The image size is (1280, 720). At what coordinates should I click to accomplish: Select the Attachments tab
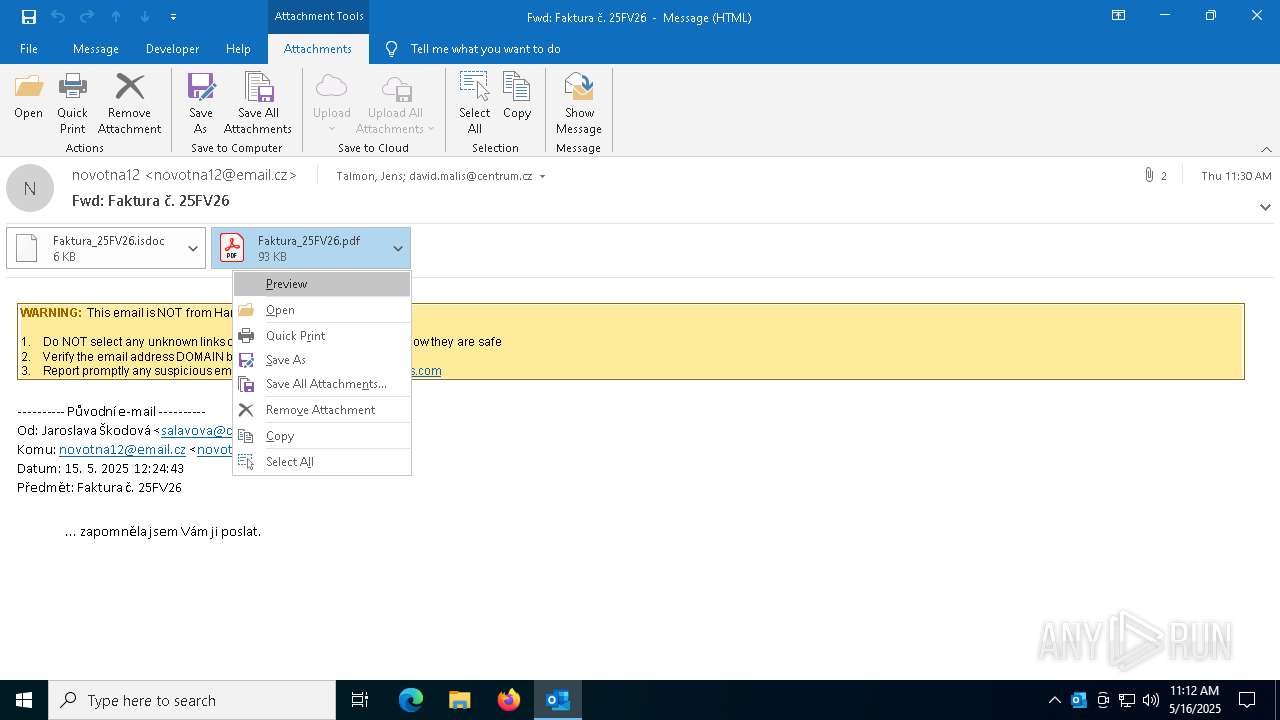click(x=318, y=49)
